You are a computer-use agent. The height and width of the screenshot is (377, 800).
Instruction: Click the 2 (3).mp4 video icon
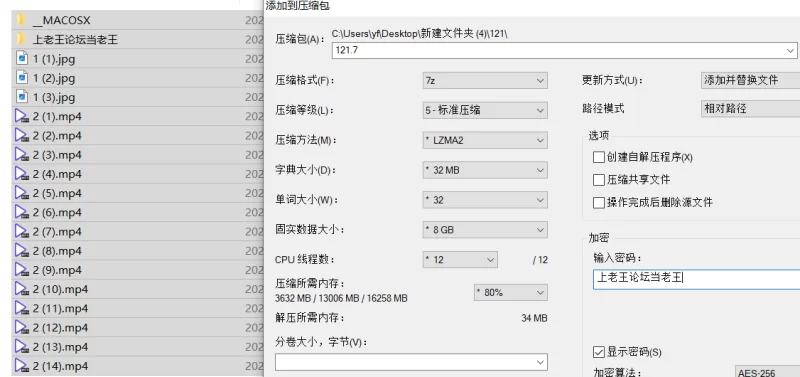[21, 155]
